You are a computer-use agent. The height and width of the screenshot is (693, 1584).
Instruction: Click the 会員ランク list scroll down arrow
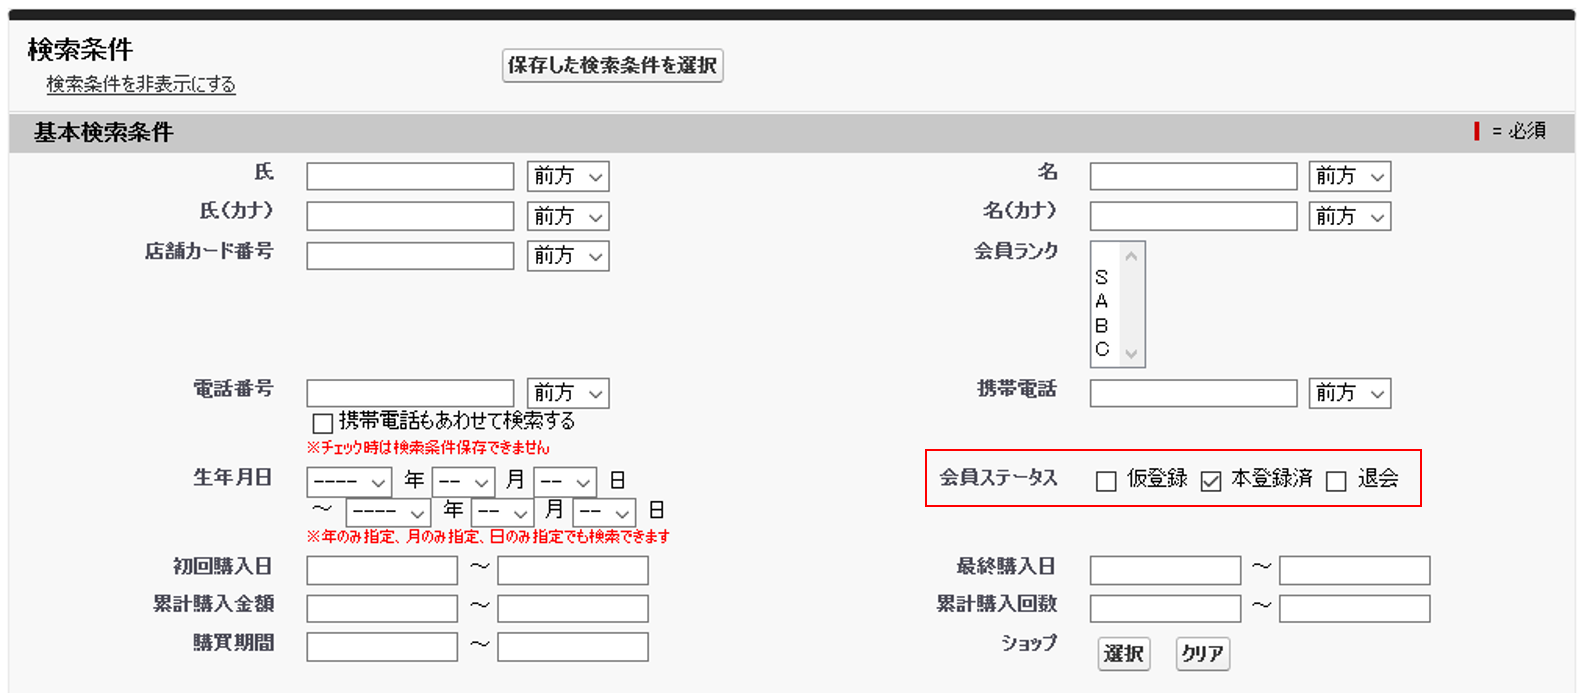click(x=1131, y=353)
